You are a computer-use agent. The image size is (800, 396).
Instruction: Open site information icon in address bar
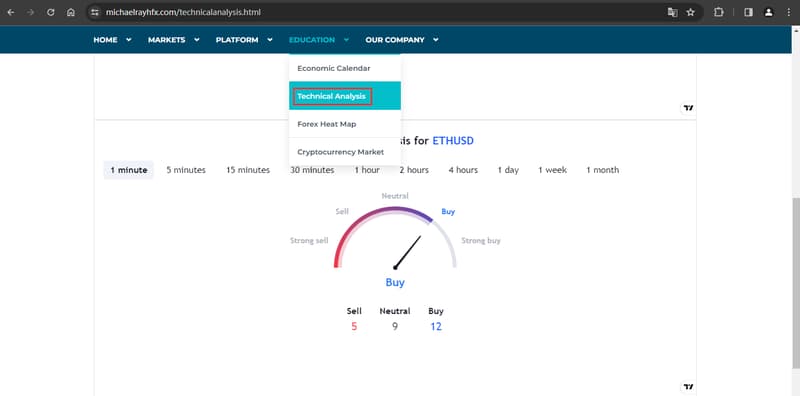pyautogui.click(x=94, y=12)
